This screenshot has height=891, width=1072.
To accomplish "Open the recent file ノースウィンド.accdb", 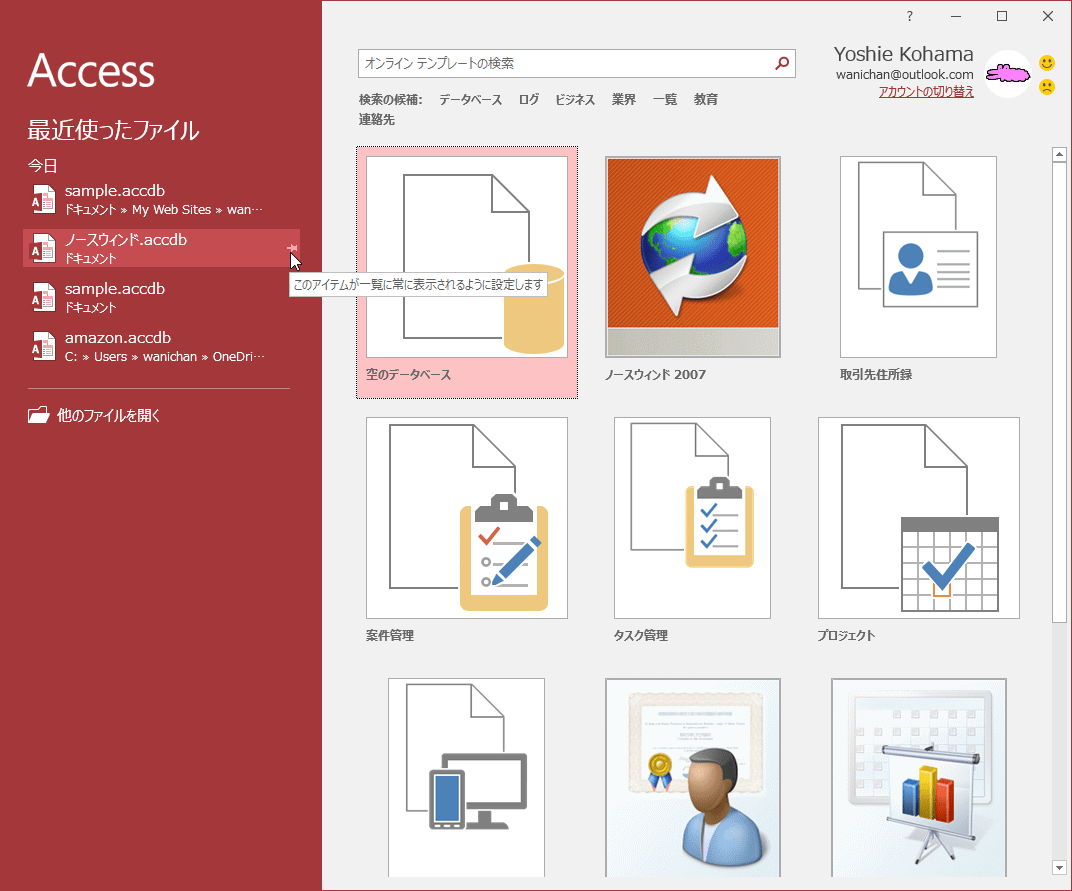I will [x=161, y=248].
